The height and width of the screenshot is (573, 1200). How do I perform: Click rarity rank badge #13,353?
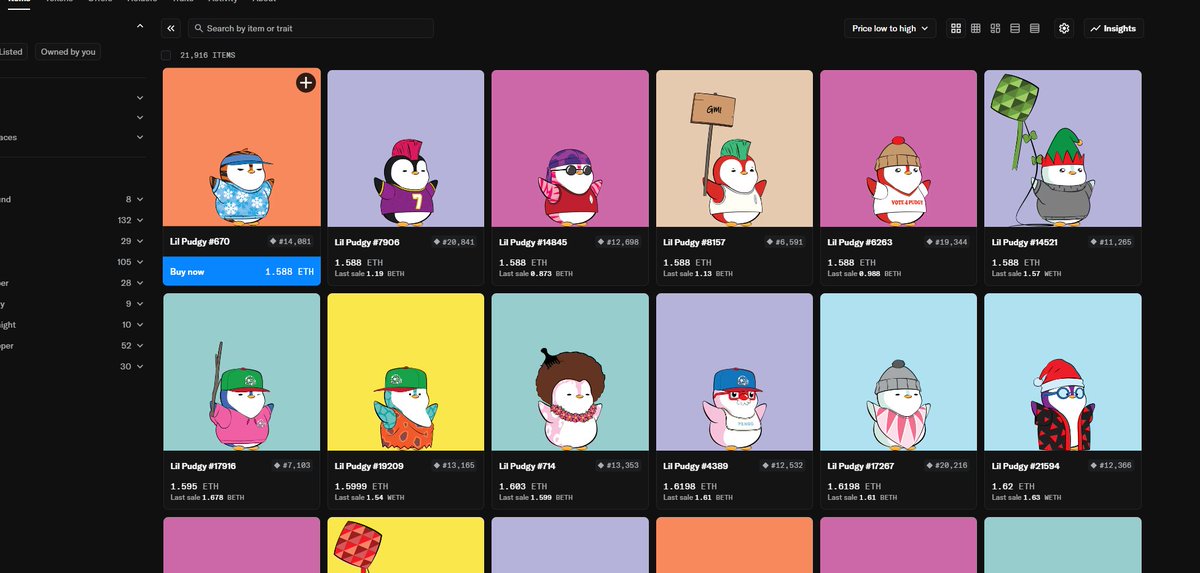[619, 465]
